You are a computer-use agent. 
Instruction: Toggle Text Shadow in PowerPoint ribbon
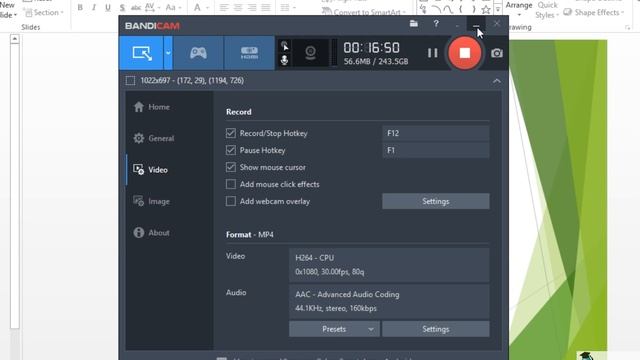click(122, 7)
